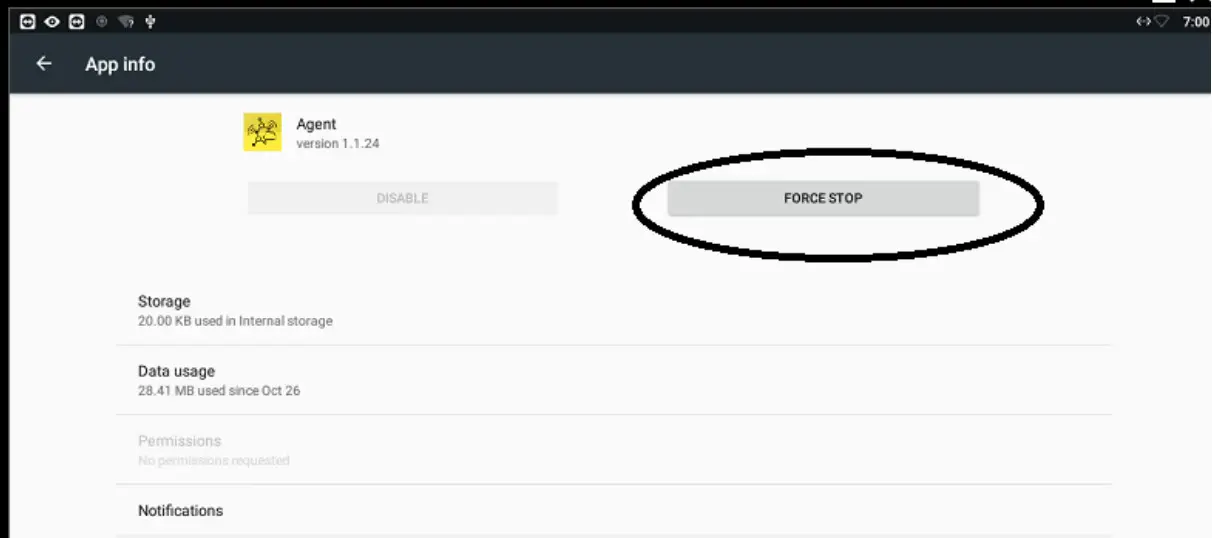Click the yellow Agent app icon
This screenshot has width=1212, height=538.
(x=262, y=132)
